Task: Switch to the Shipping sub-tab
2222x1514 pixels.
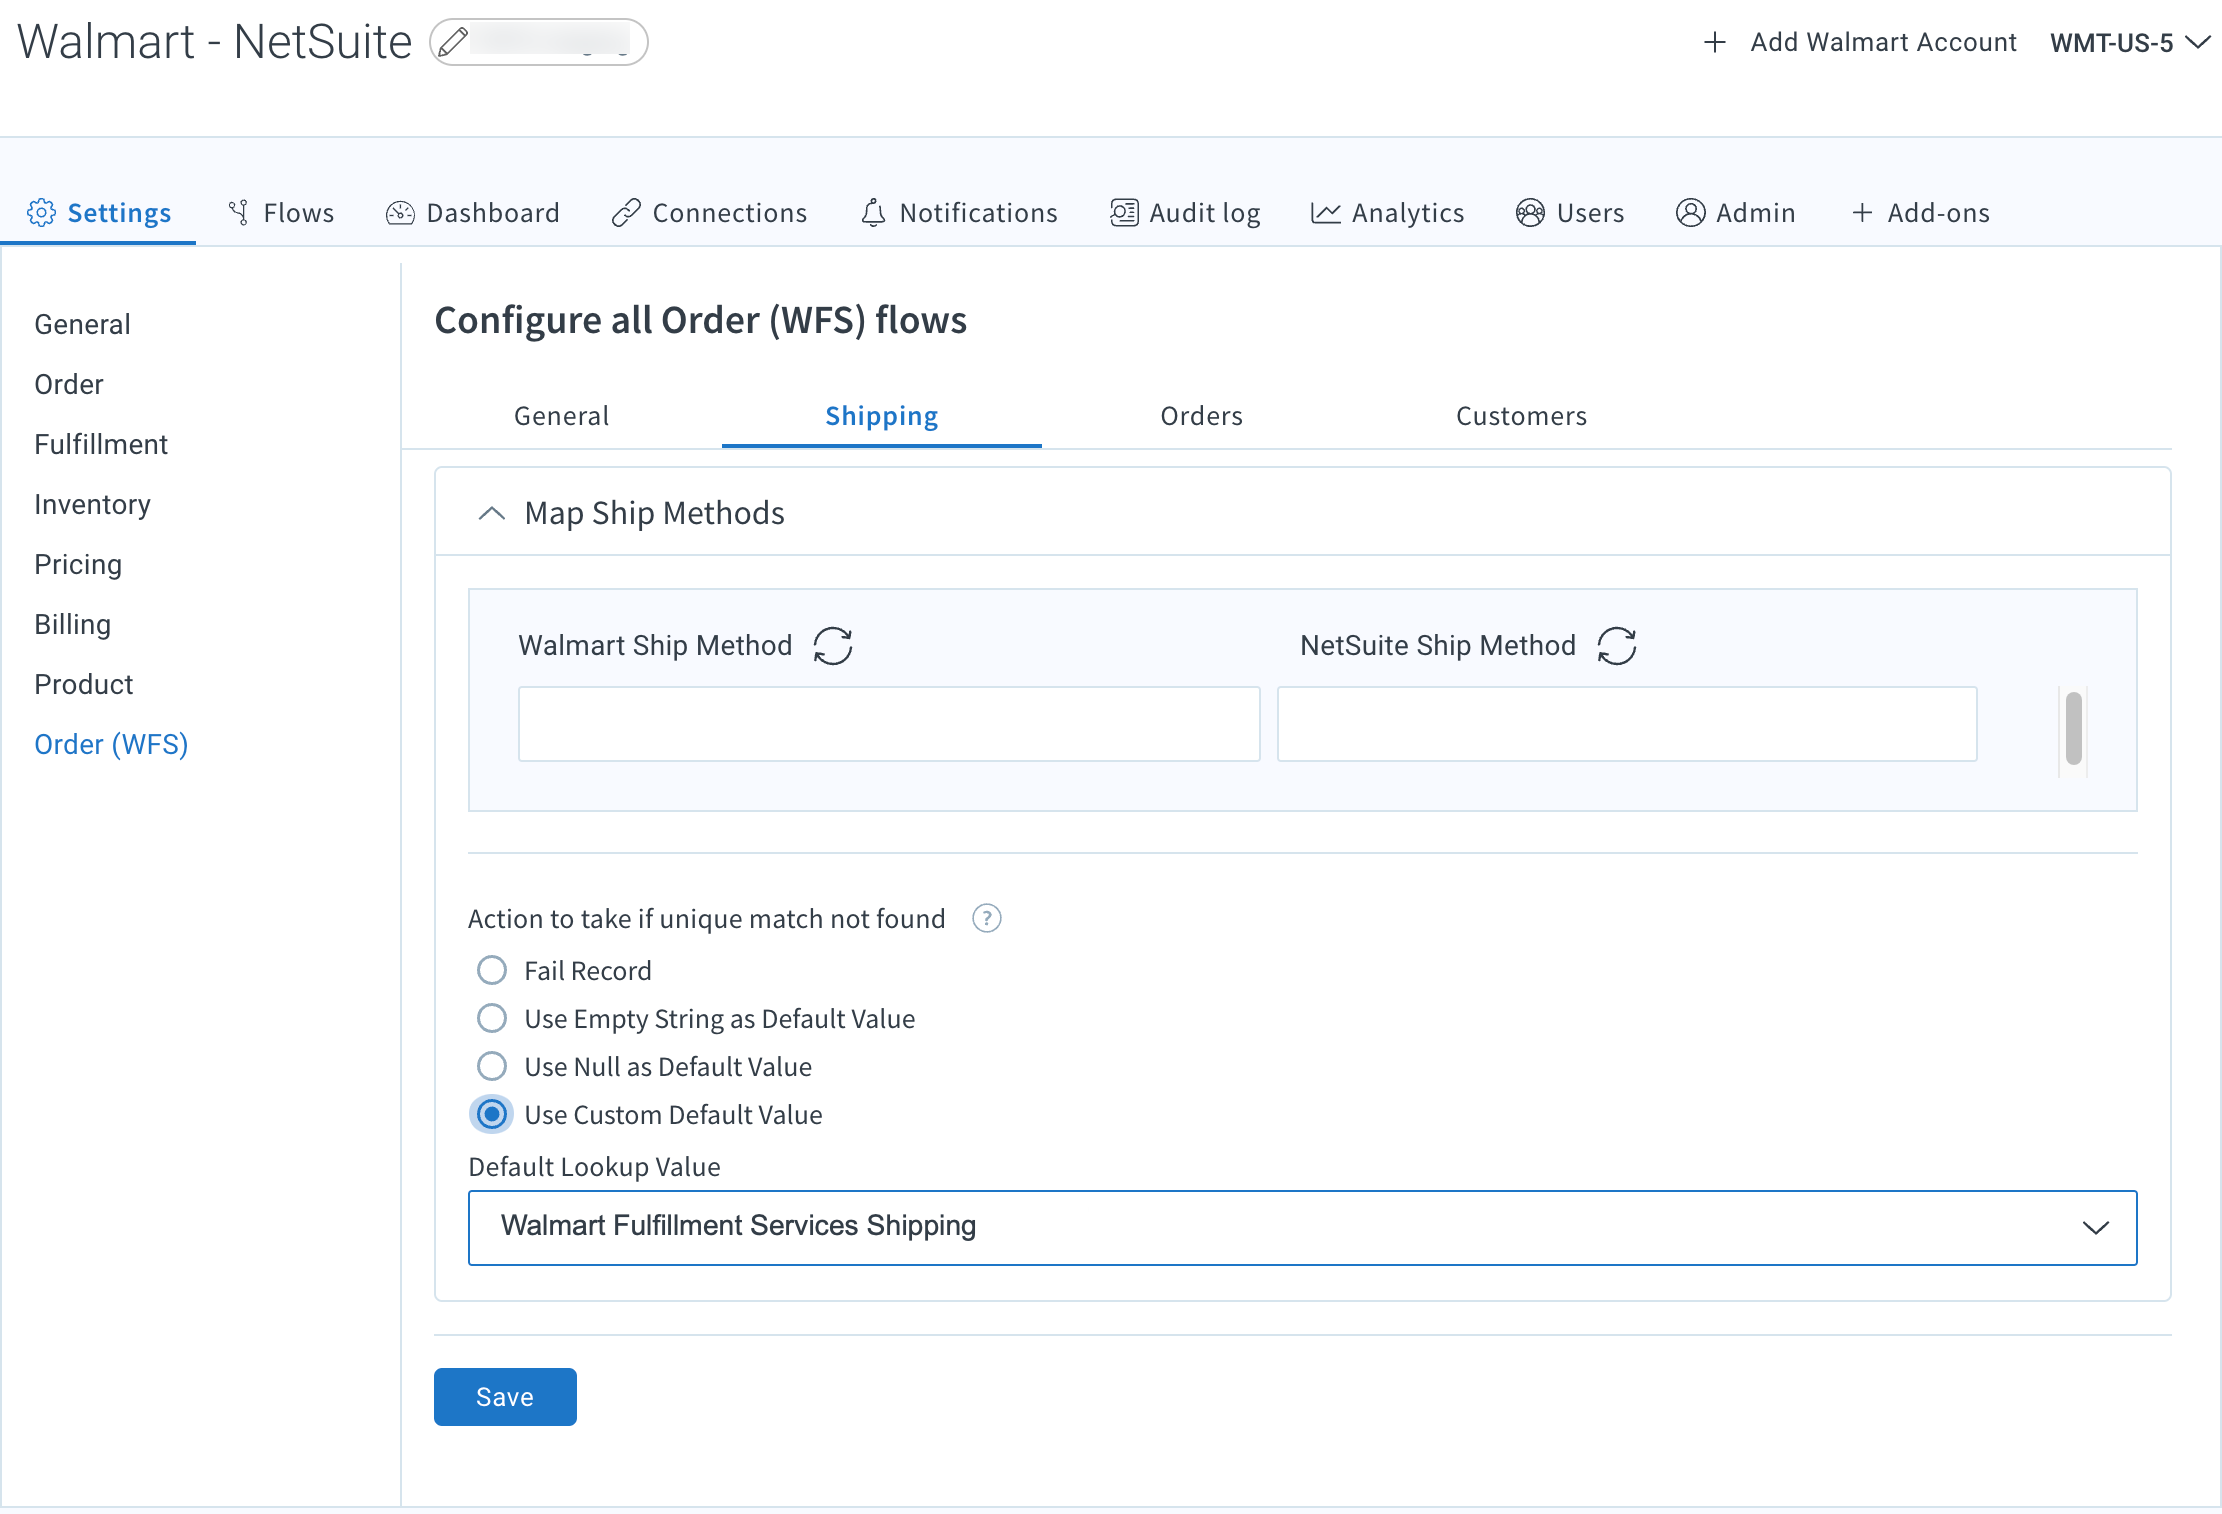Action: pyautogui.click(x=882, y=416)
